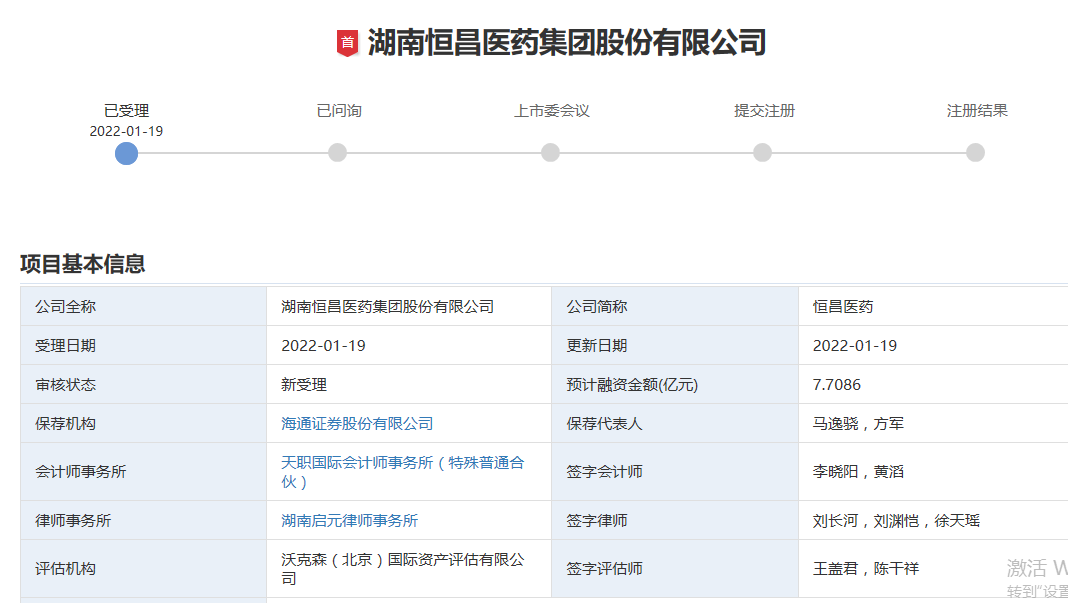
Task: Click the 提交注册 stage label
Action: [764, 110]
